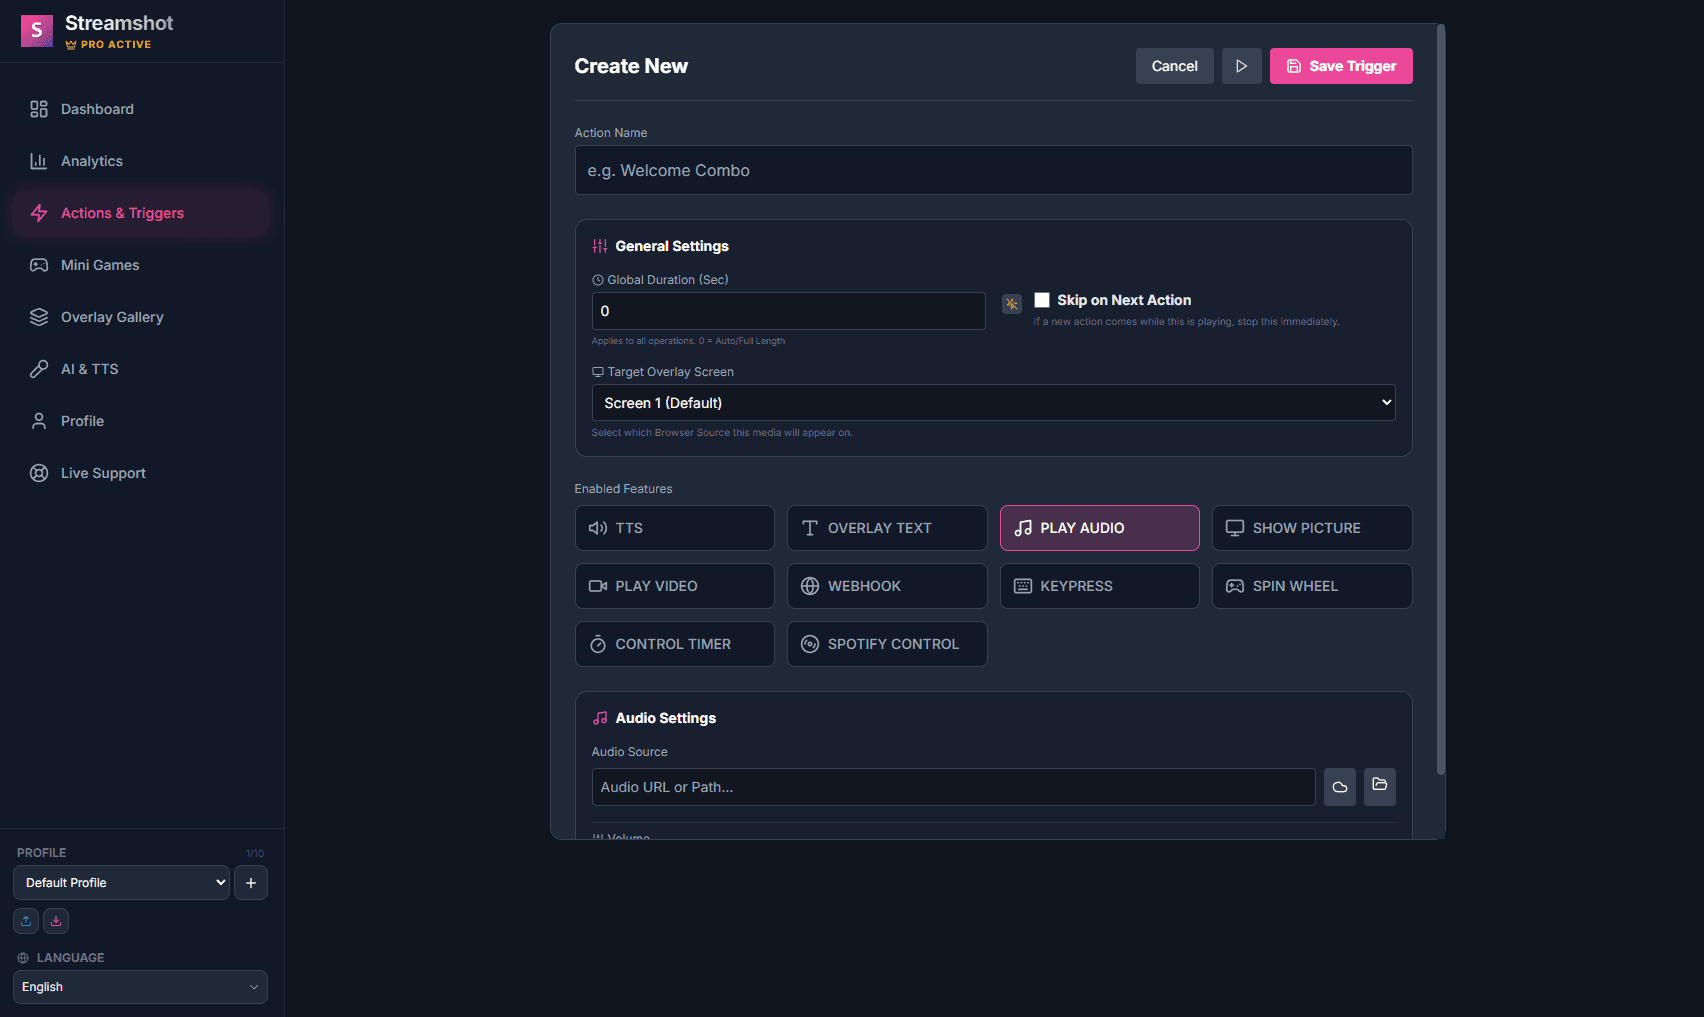Open AI & TTS via its key icon

(39, 368)
